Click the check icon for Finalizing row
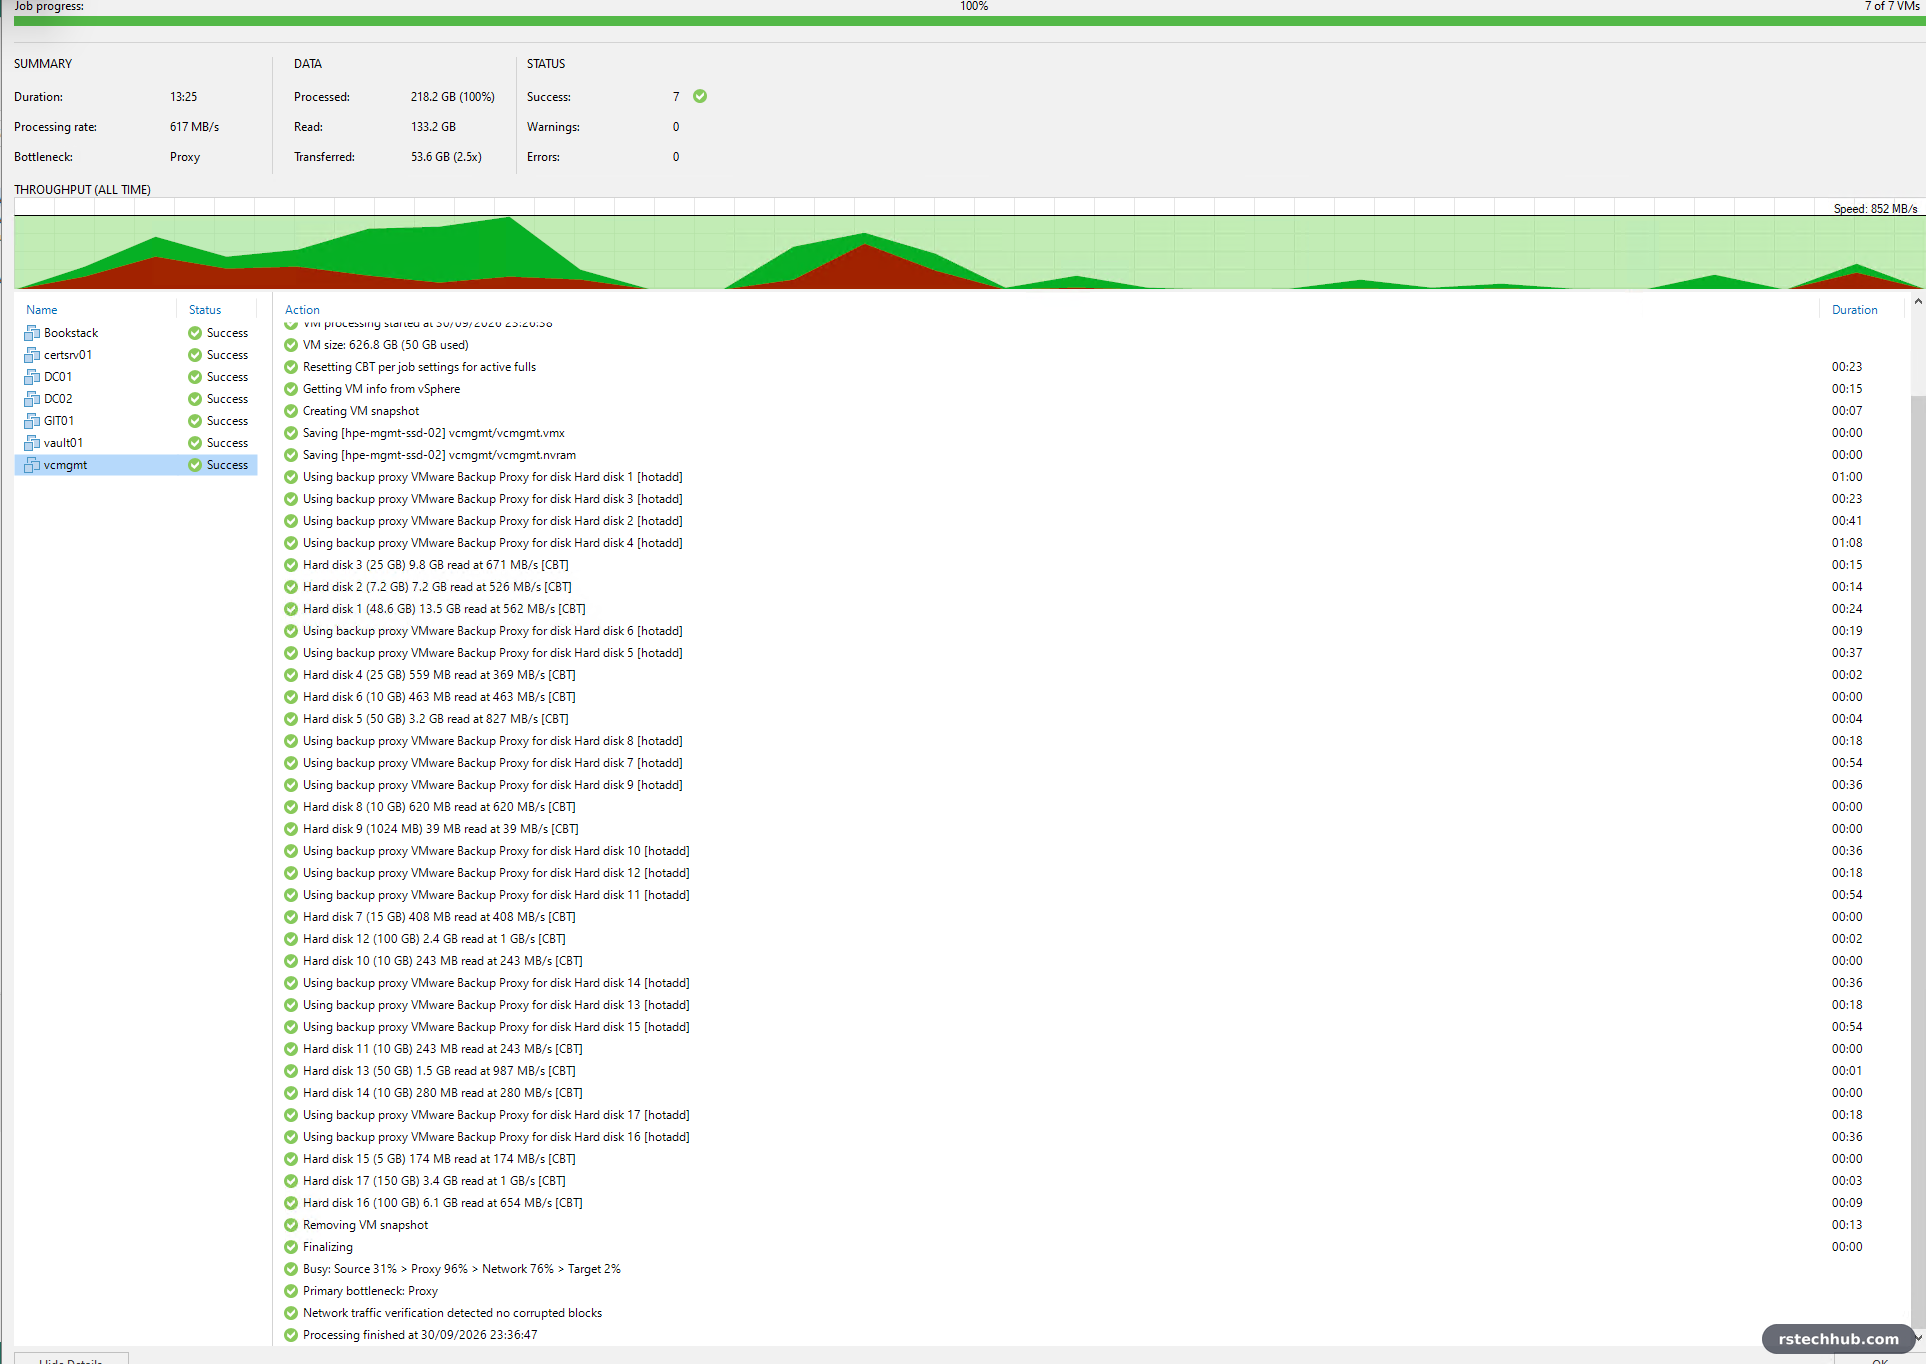Viewport: 1926px width, 1364px height. pos(291,1247)
